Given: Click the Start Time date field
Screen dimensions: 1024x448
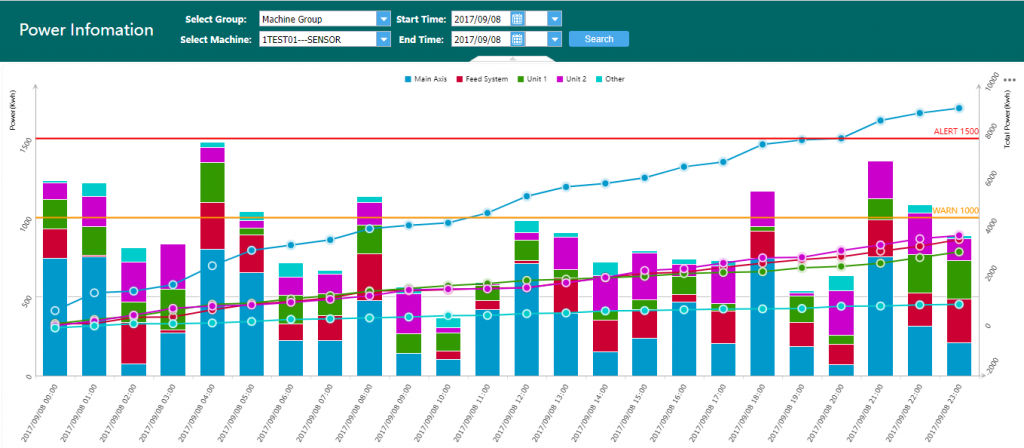Looking at the screenshot, I should pos(481,19).
